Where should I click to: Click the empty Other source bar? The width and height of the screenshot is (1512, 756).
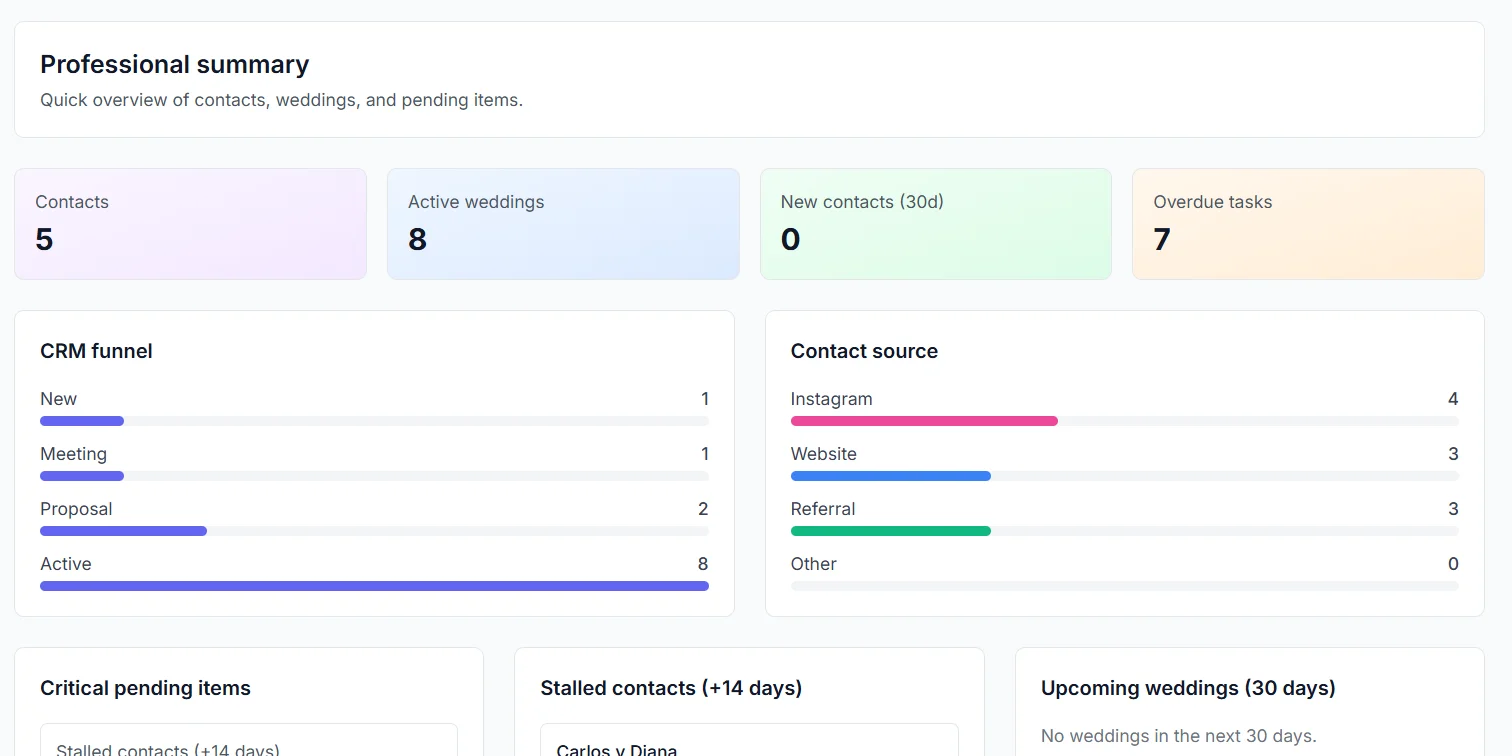click(1125, 586)
